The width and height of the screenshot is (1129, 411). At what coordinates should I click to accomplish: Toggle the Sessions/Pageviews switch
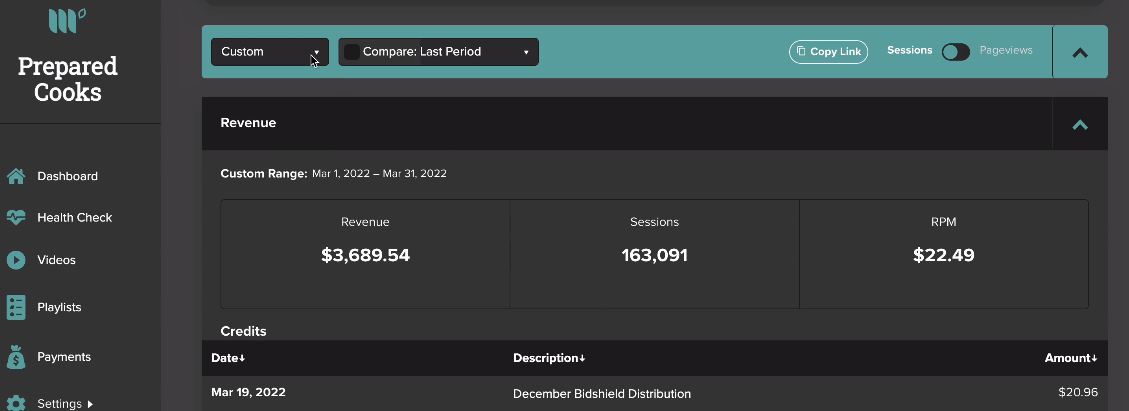click(955, 52)
